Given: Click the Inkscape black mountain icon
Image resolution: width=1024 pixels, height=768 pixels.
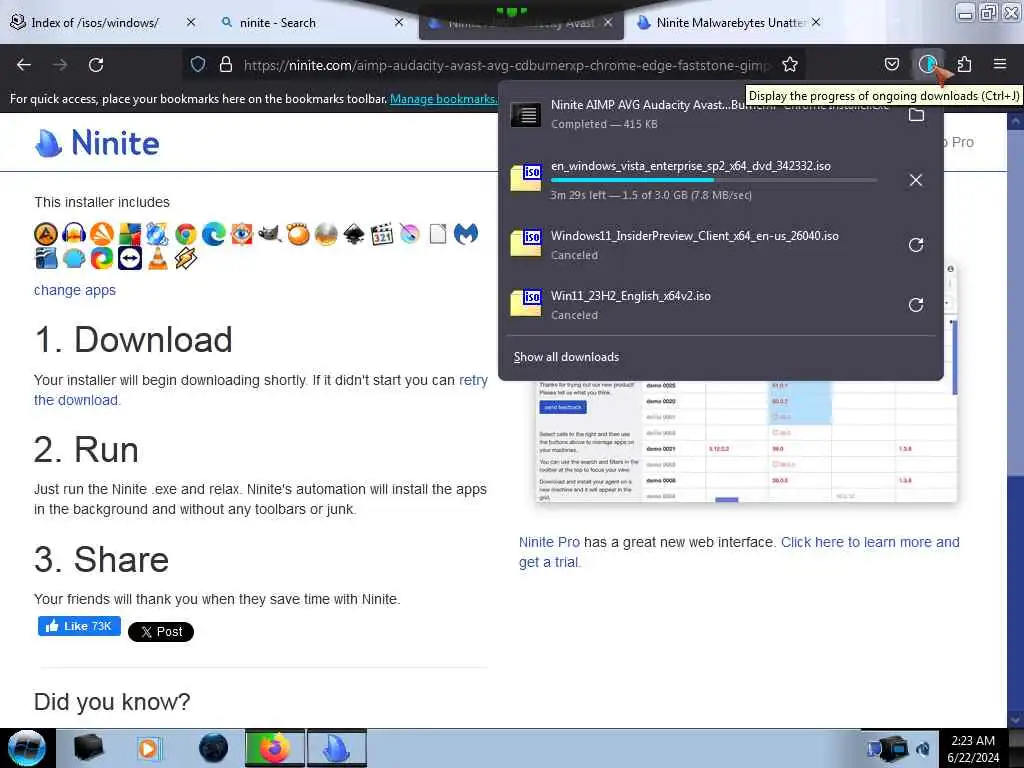Looking at the screenshot, I should [354, 234].
